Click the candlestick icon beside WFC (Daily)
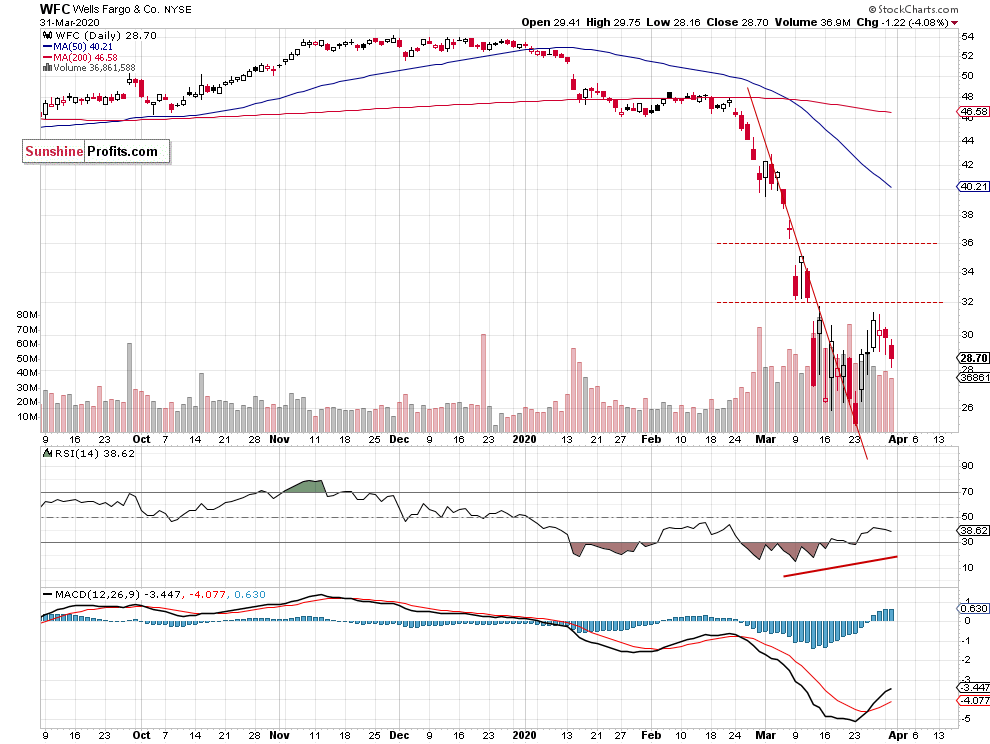This screenshot has height=744, width=990. point(47,35)
